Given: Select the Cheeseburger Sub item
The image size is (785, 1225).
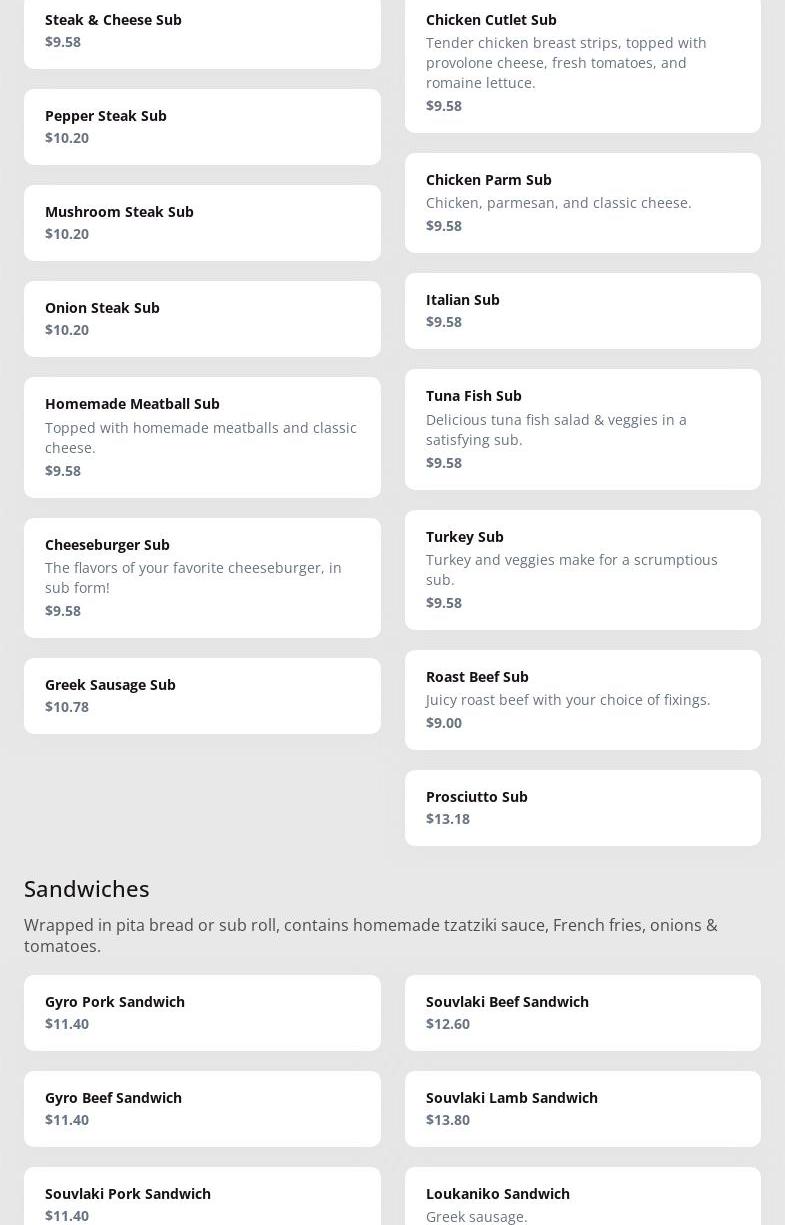Looking at the screenshot, I should click(202, 578).
